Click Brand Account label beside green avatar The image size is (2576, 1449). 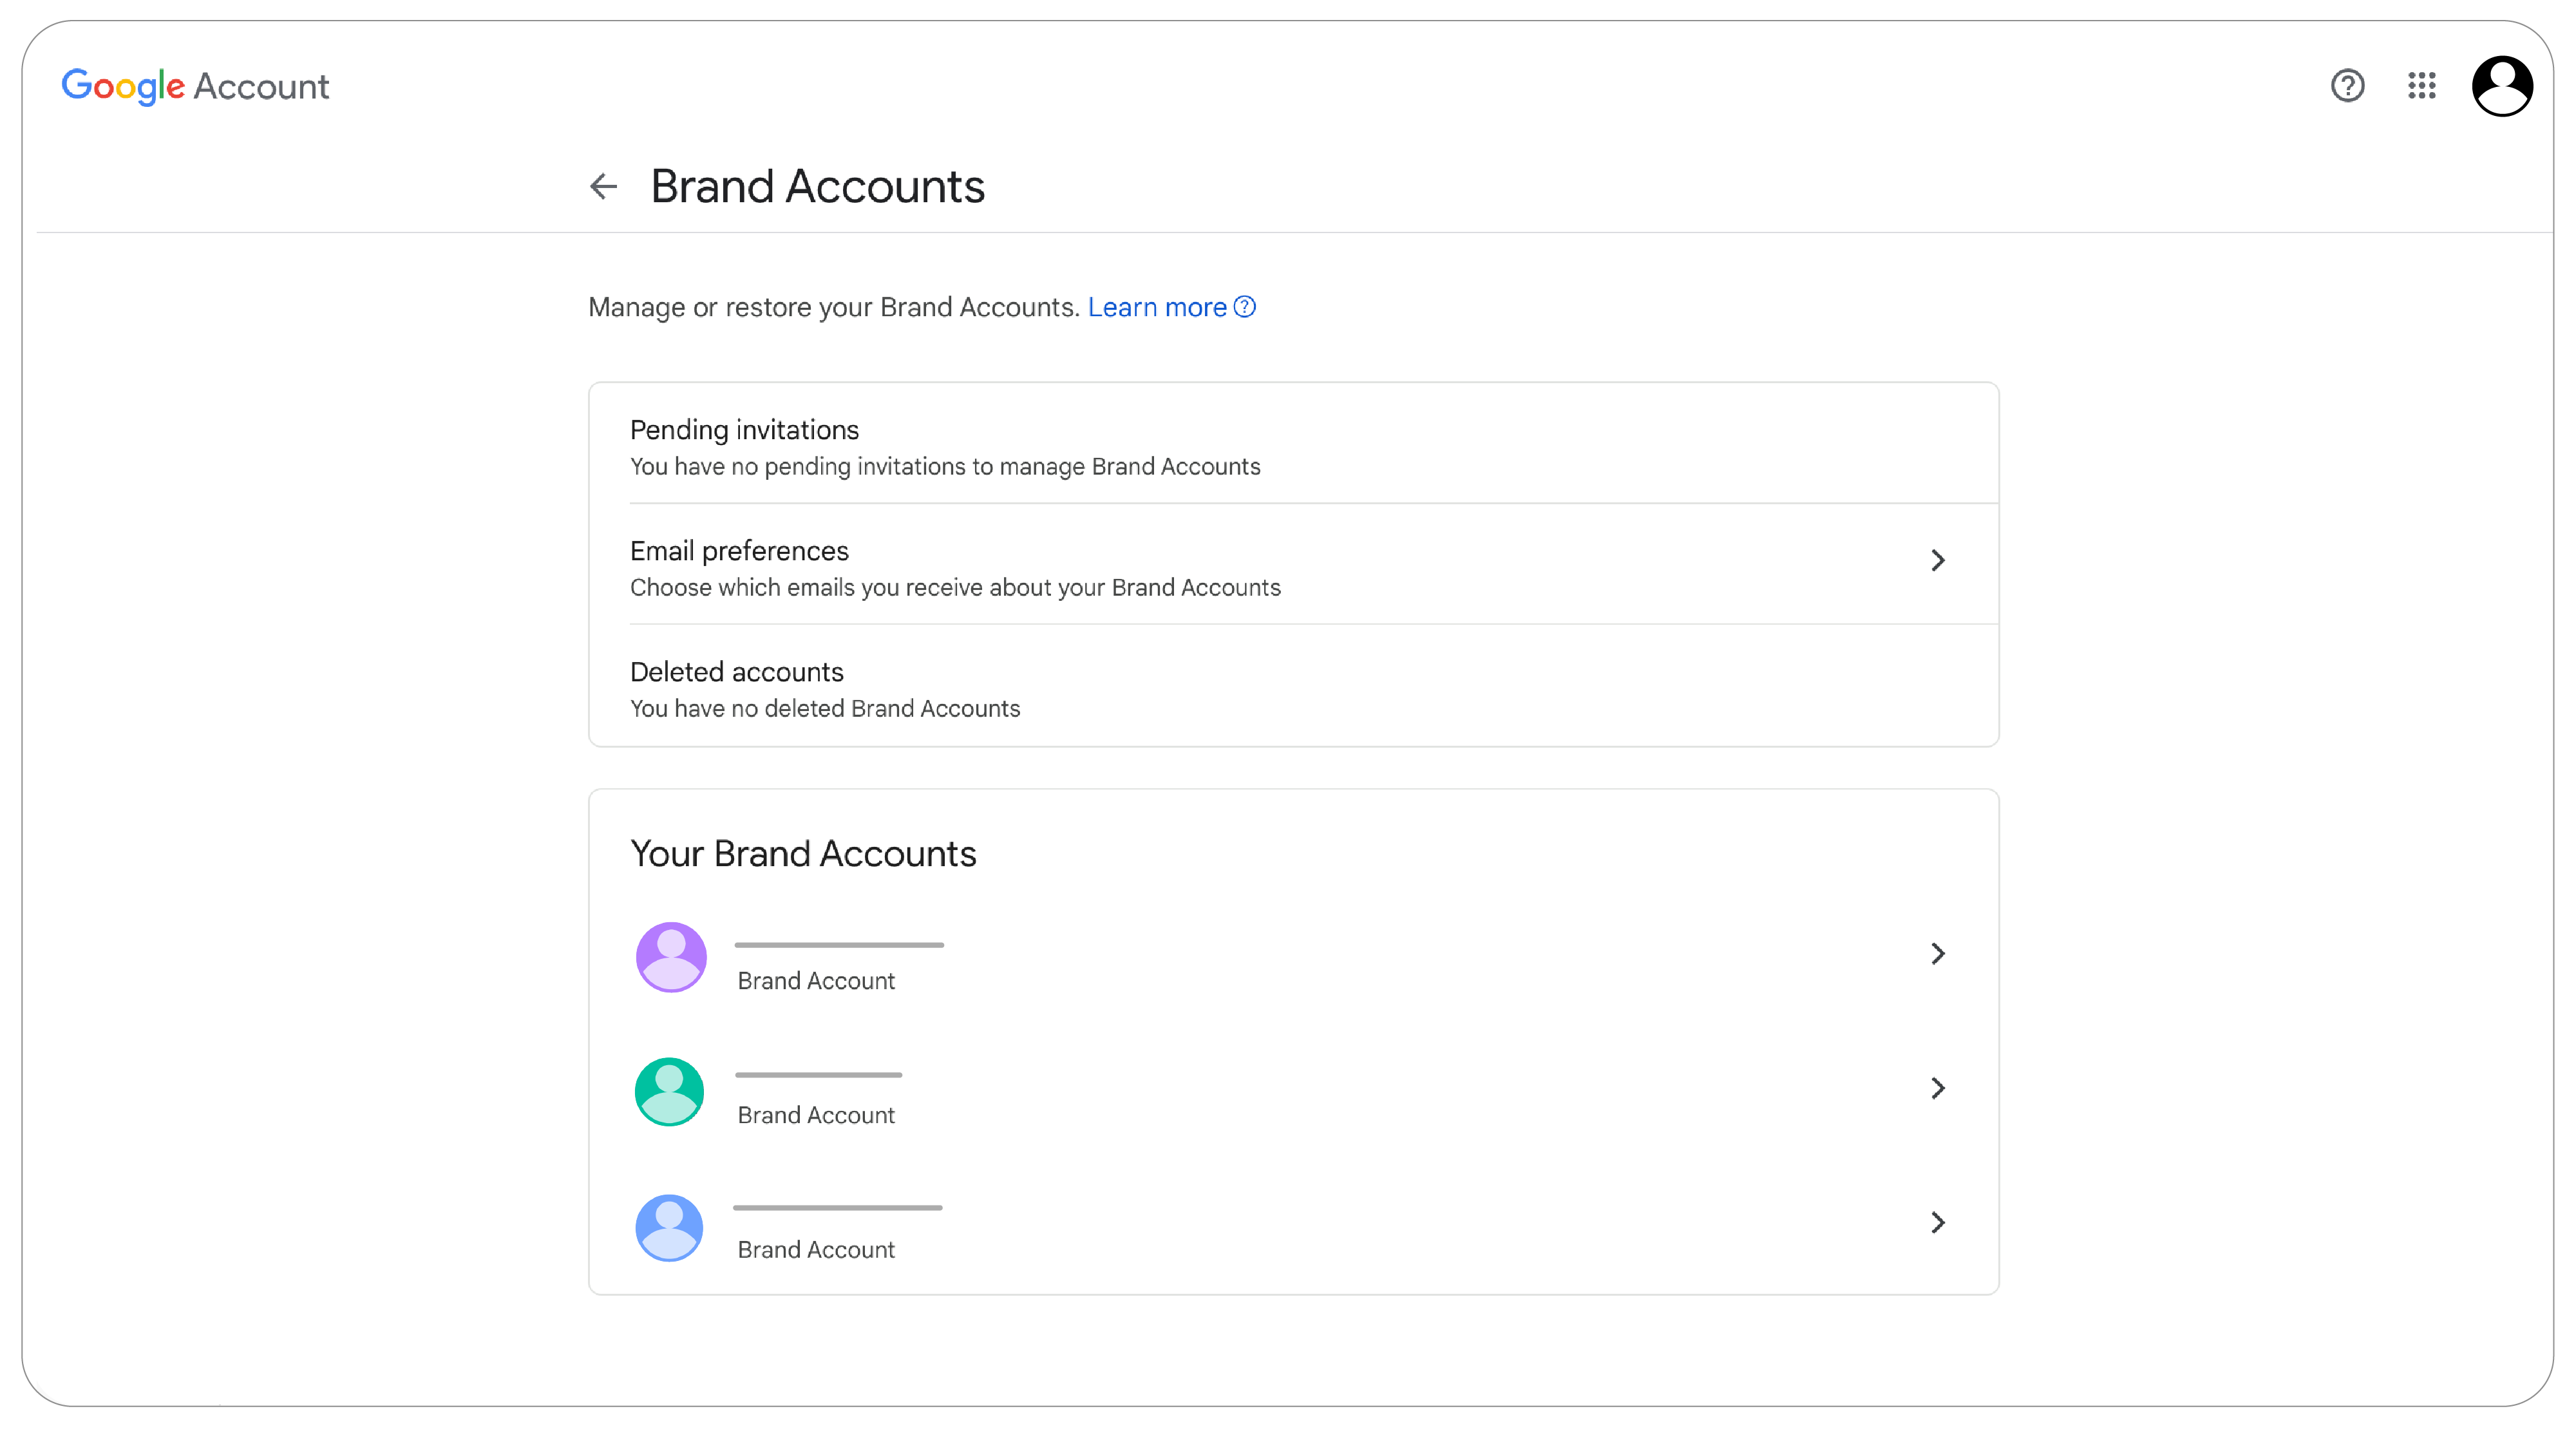pyautogui.click(x=816, y=1115)
